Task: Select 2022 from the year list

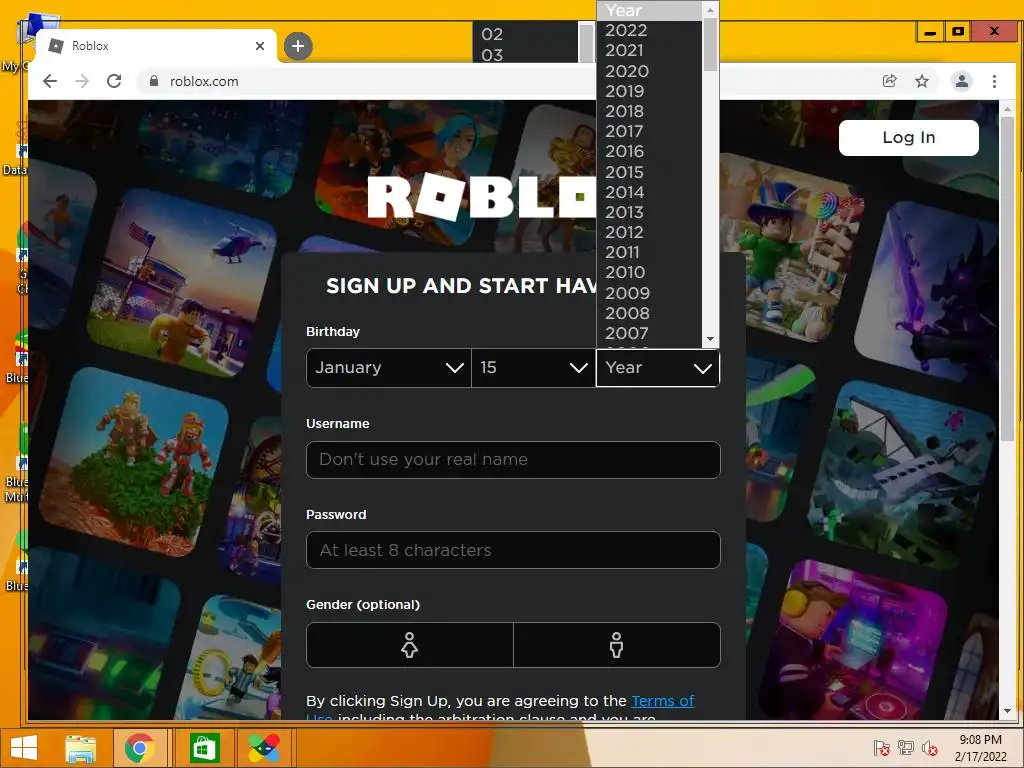Action: pyautogui.click(x=649, y=30)
